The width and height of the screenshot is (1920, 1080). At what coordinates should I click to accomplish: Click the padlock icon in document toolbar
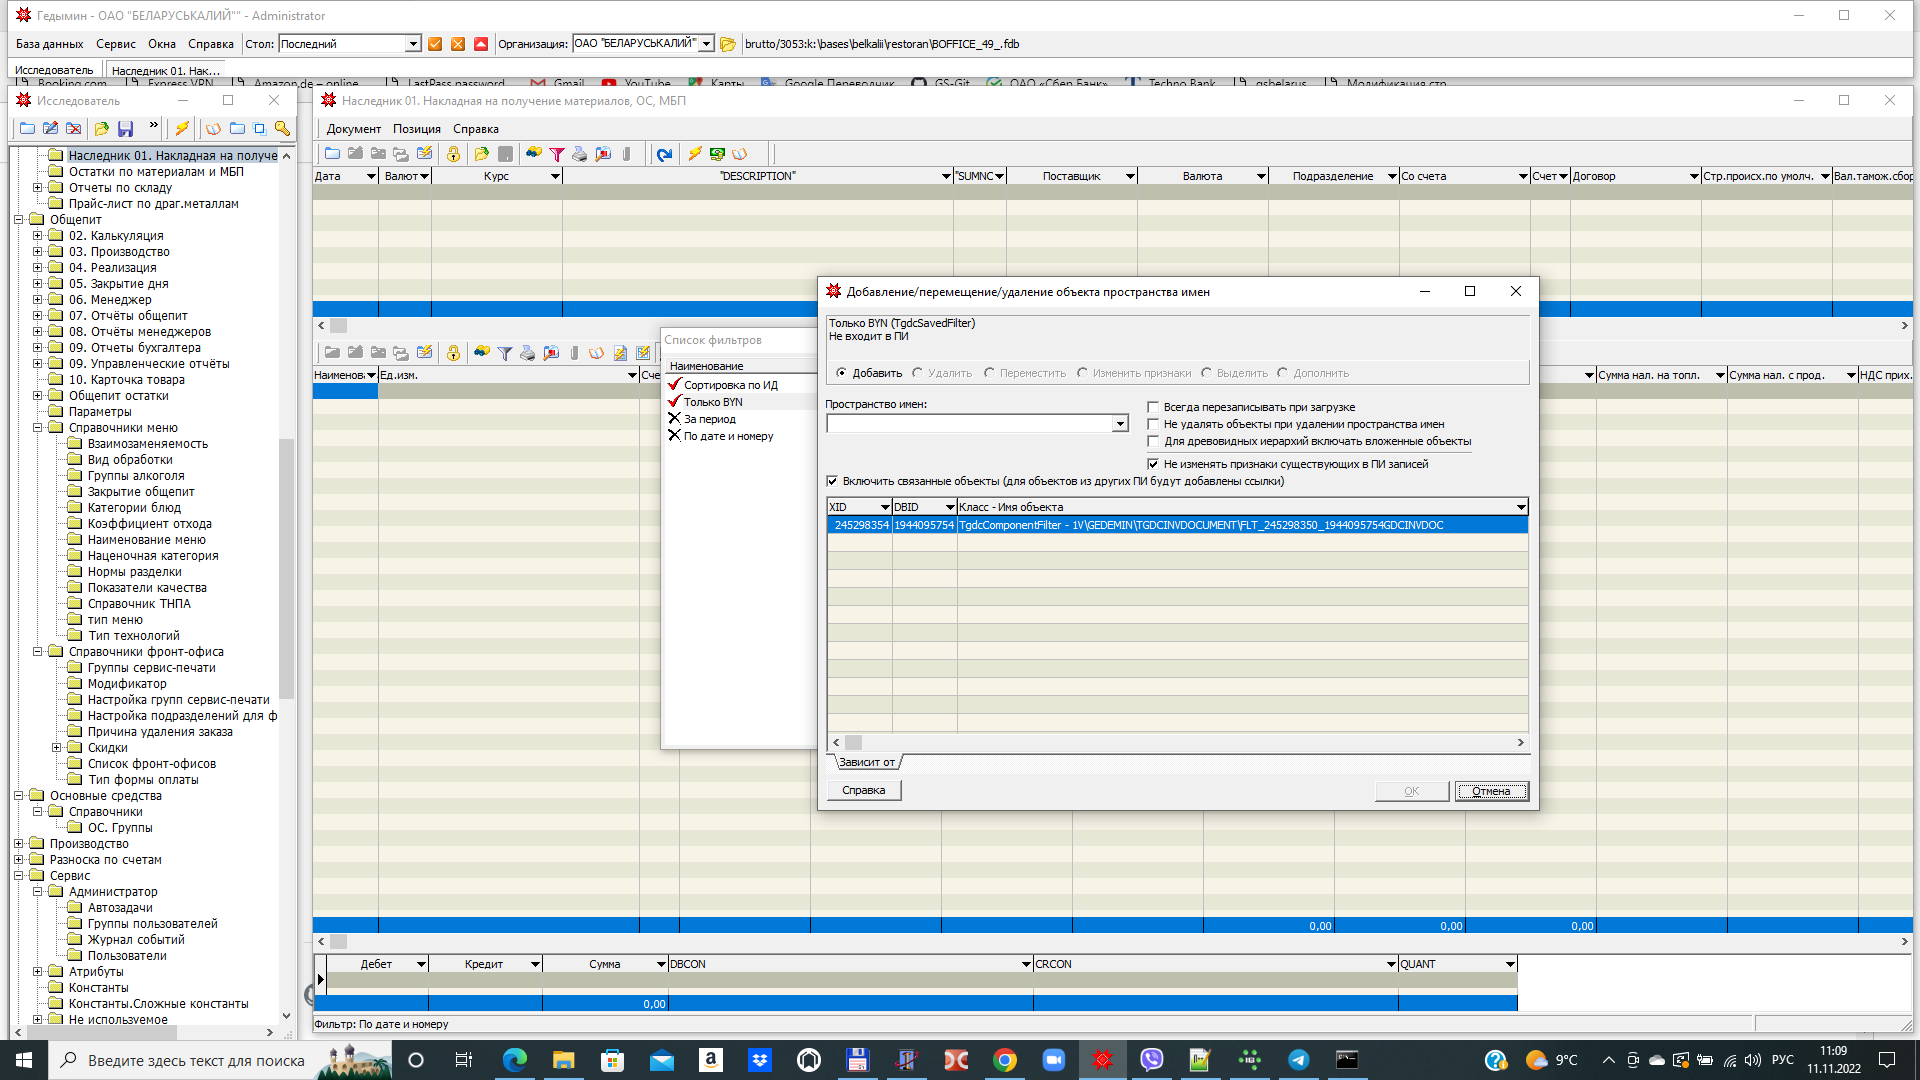(453, 154)
